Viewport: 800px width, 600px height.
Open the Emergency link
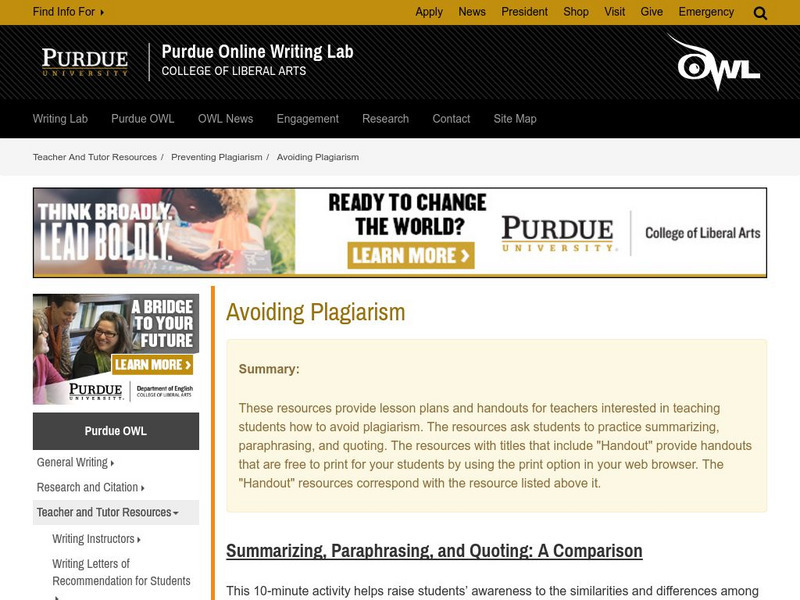pyautogui.click(x=706, y=12)
